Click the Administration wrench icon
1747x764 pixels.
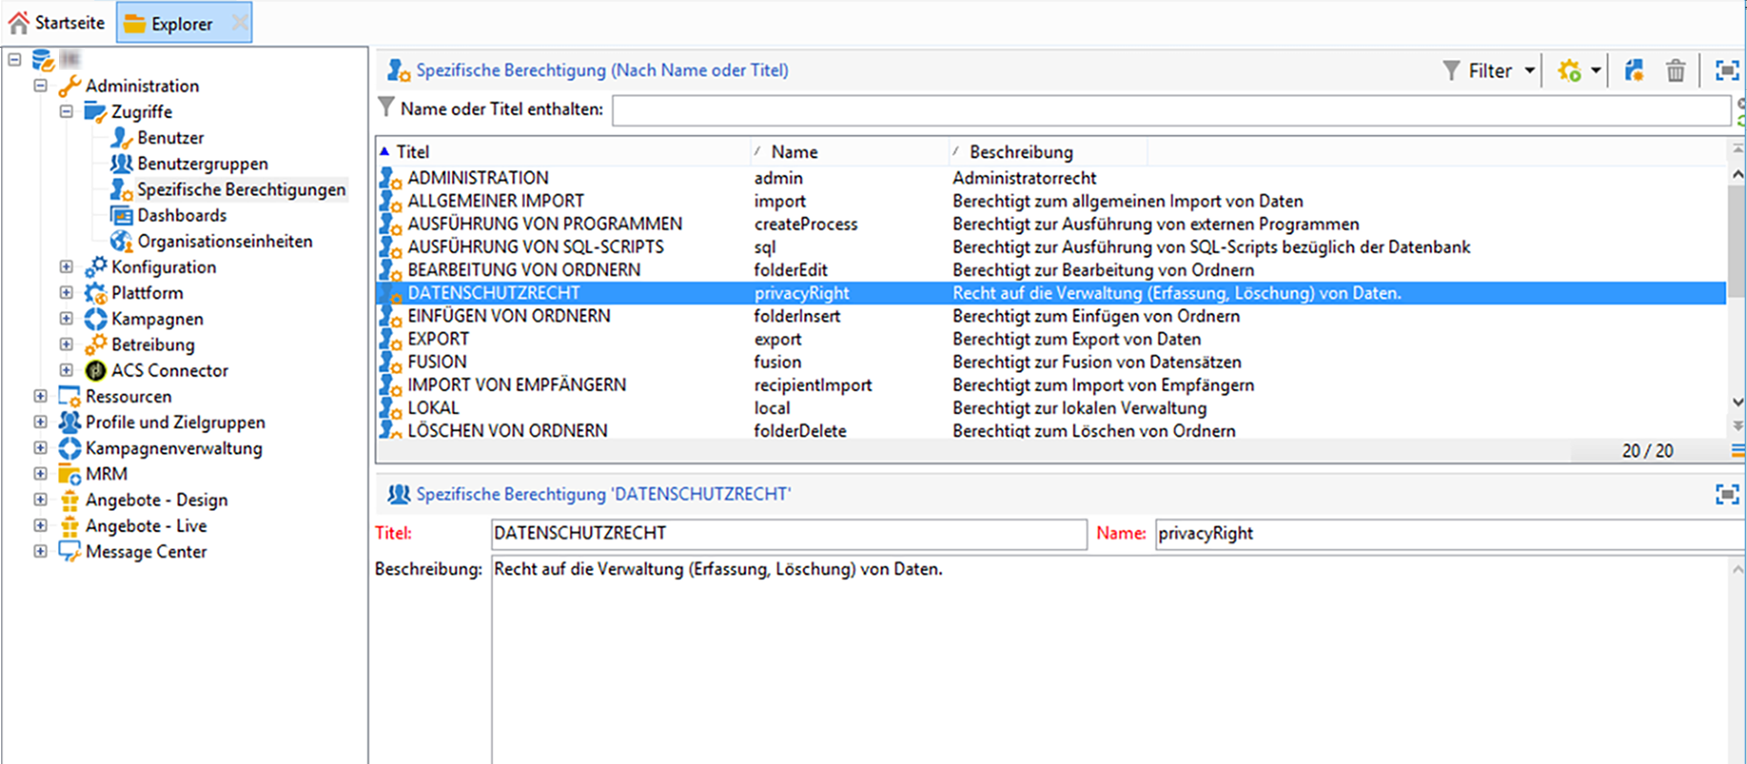69,86
